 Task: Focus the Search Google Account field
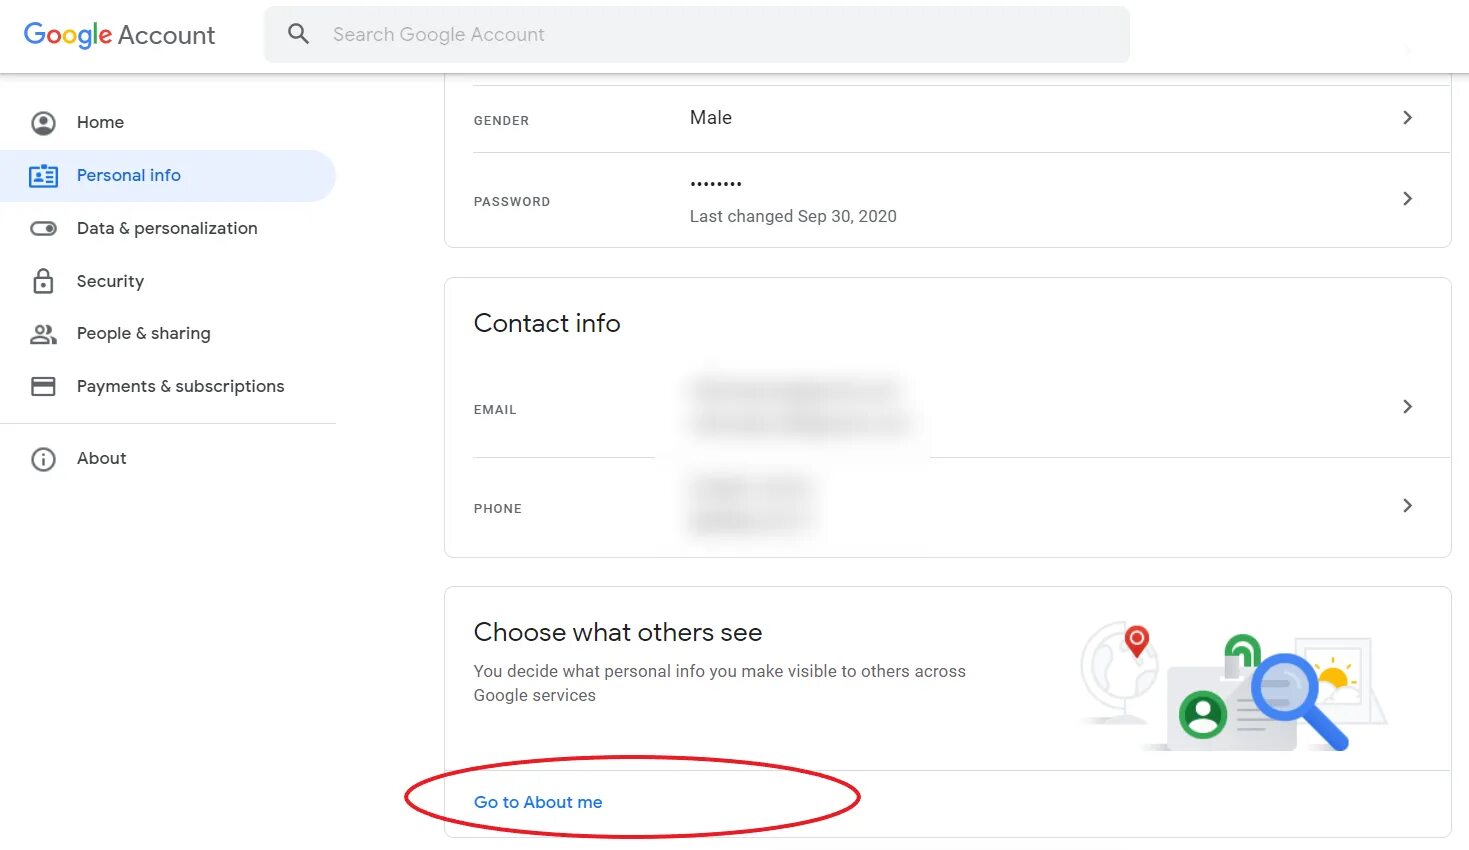[697, 35]
